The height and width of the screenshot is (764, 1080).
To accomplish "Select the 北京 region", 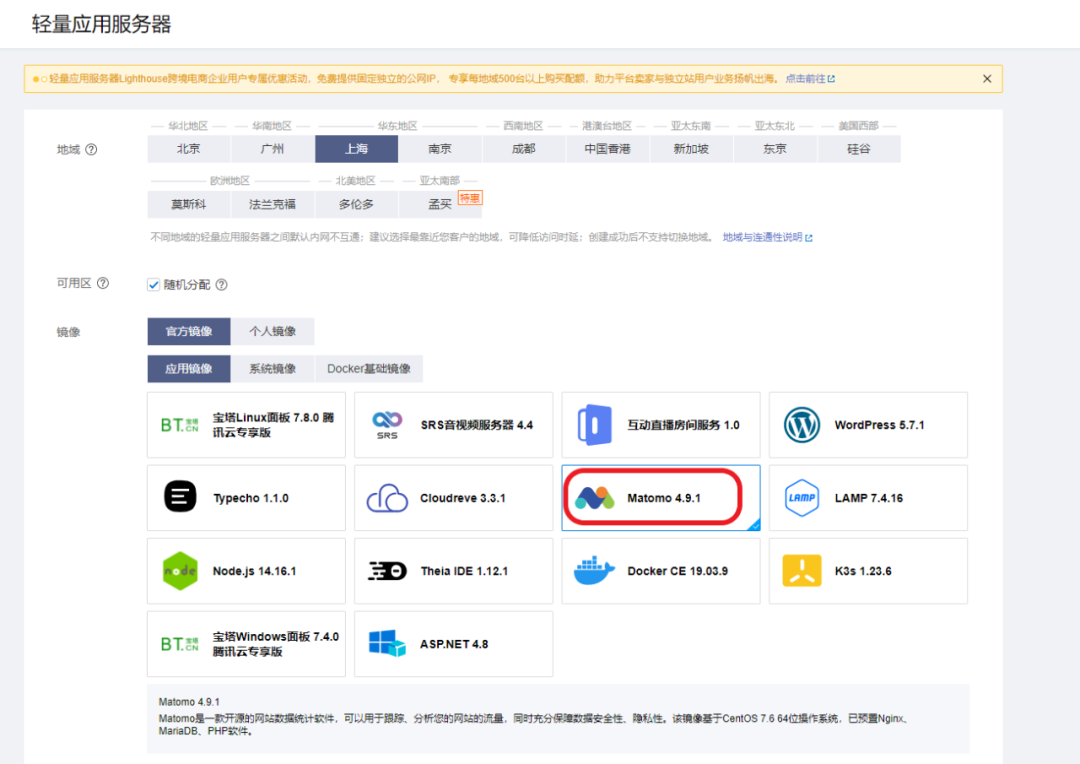I will (189, 149).
